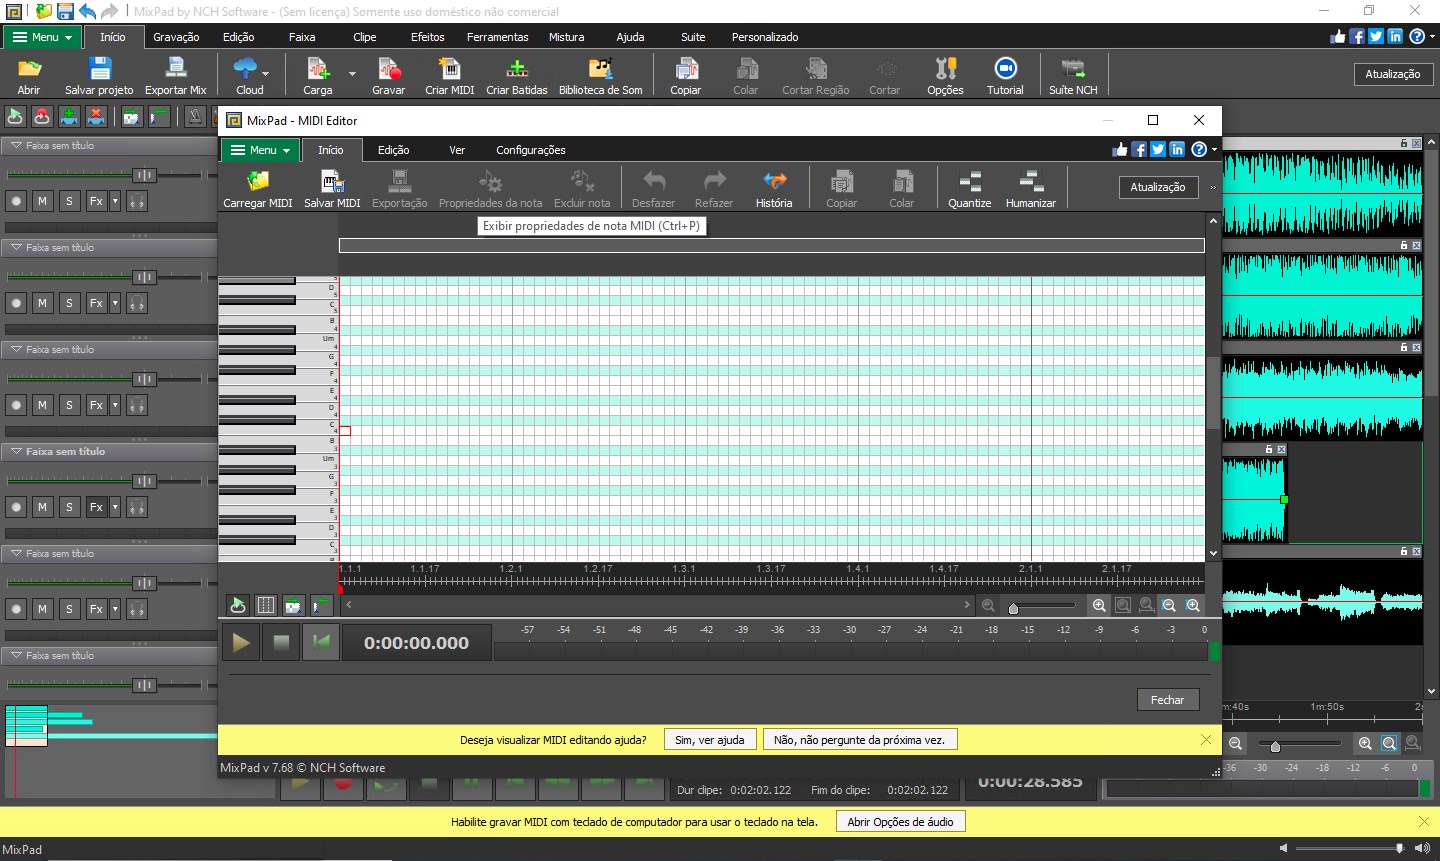Click the Desfazer icon in the MIDI editor
Viewport: 1440px width, 861px height.
coord(652,188)
